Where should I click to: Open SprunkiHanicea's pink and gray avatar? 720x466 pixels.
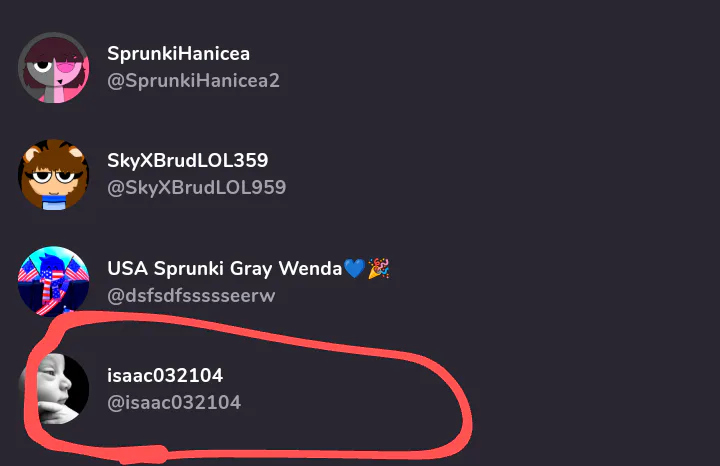(54, 67)
